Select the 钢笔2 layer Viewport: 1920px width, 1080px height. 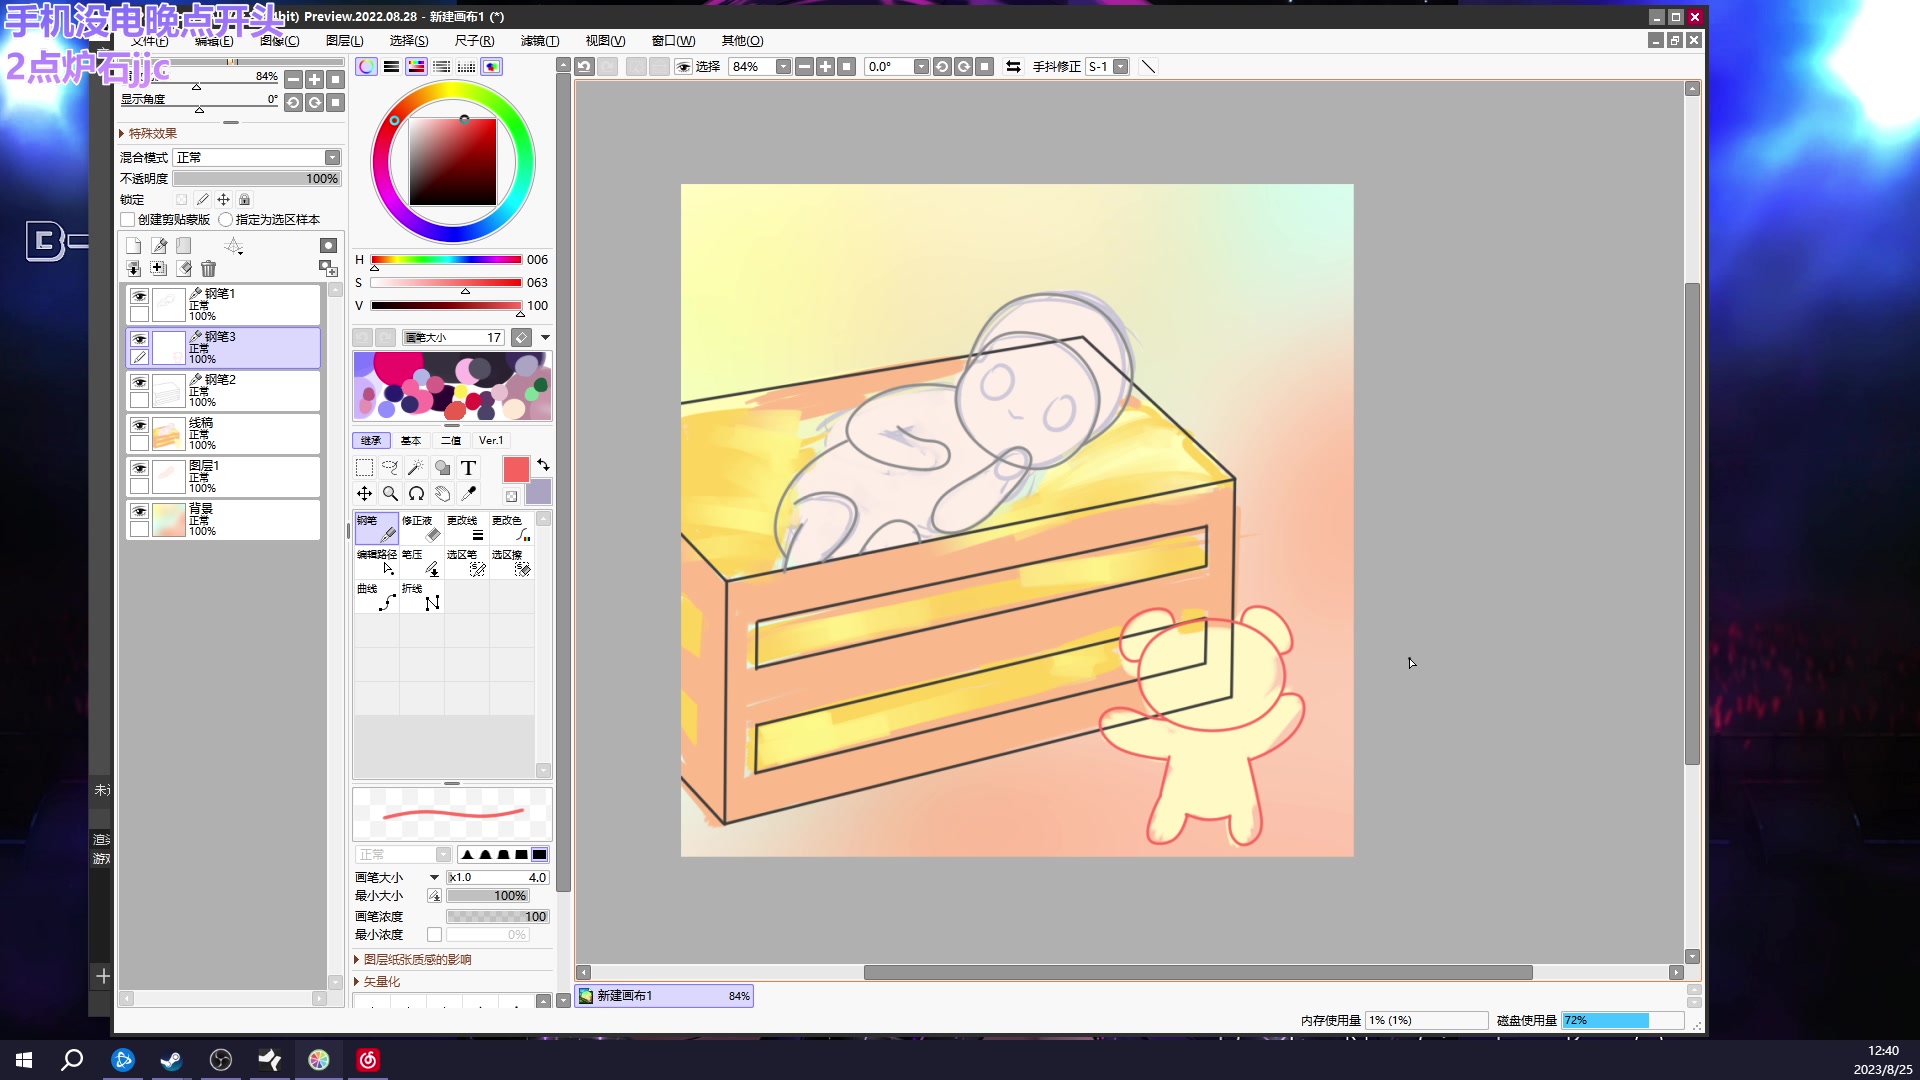click(x=240, y=390)
